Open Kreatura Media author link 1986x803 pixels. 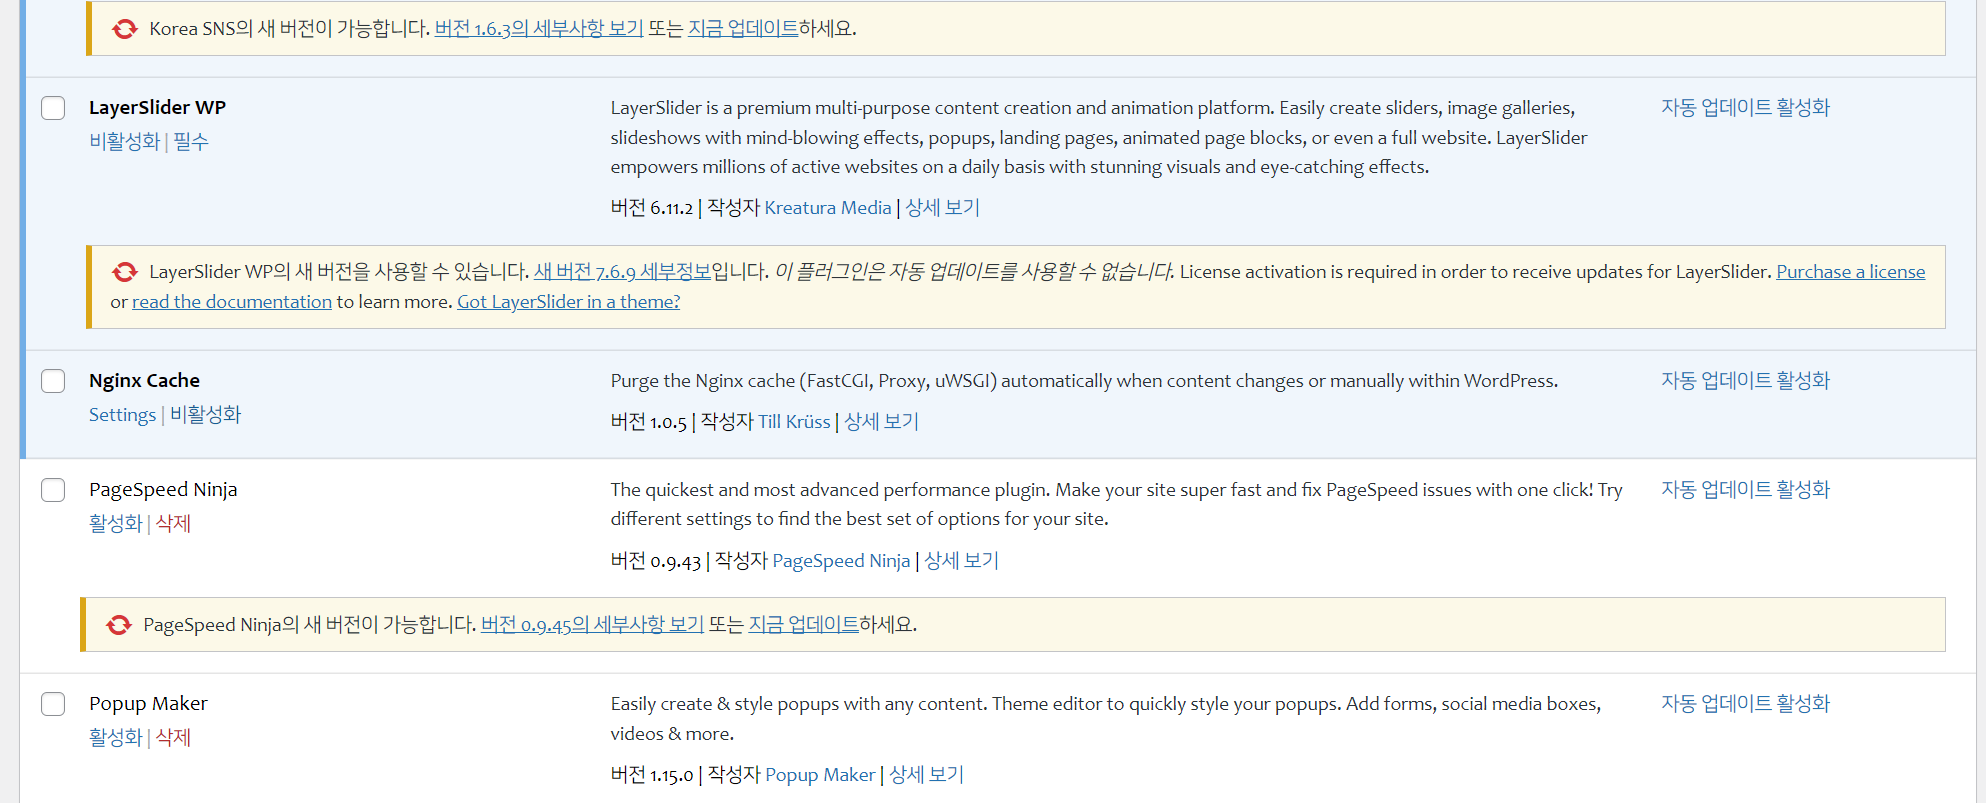828,207
